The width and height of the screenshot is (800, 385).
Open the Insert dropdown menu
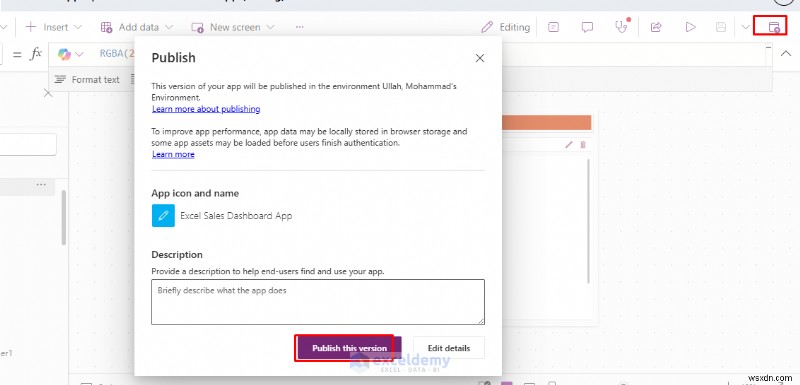coord(53,27)
